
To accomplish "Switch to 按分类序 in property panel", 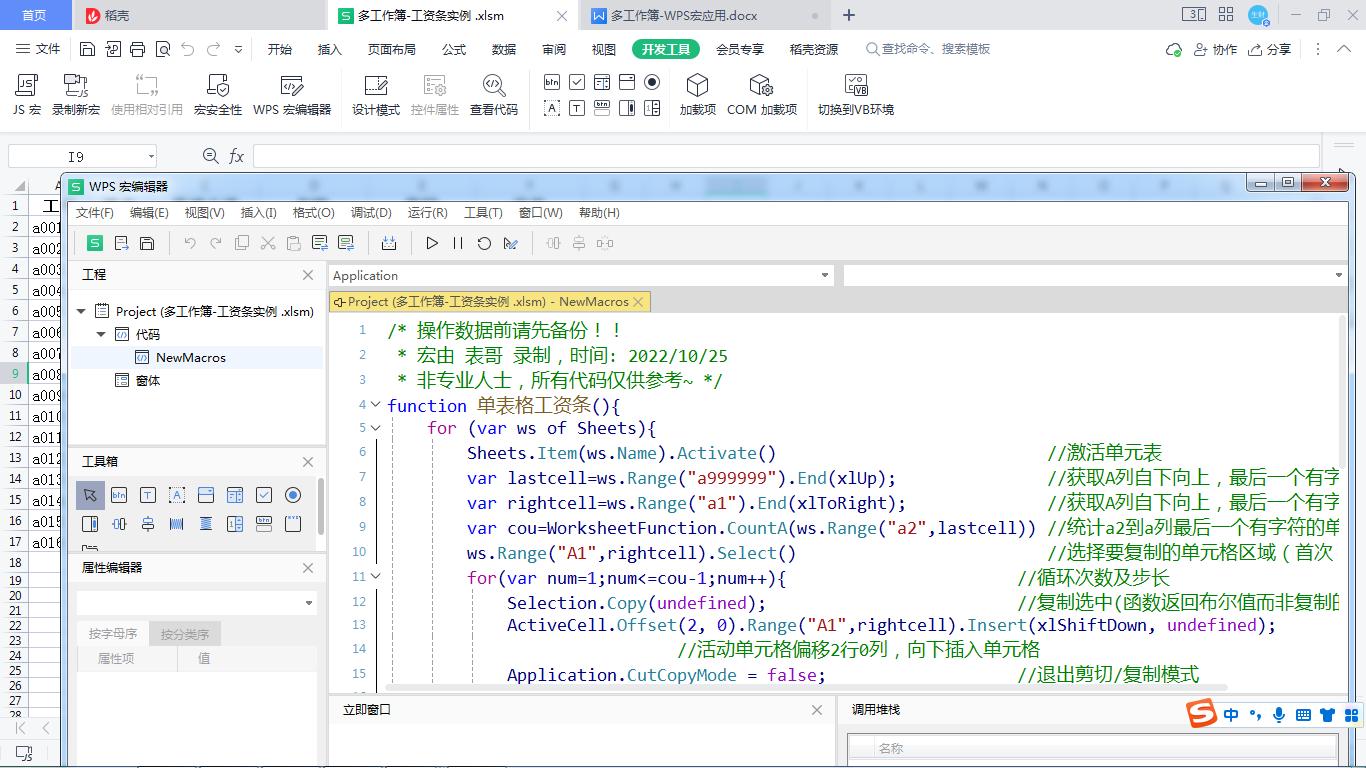I will tap(183, 632).
